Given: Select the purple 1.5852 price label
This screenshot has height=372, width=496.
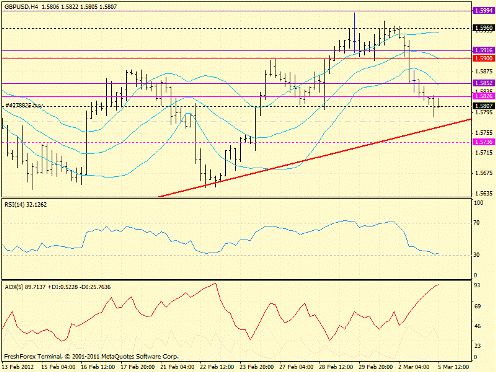Looking at the screenshot, I should coord(484,83).
